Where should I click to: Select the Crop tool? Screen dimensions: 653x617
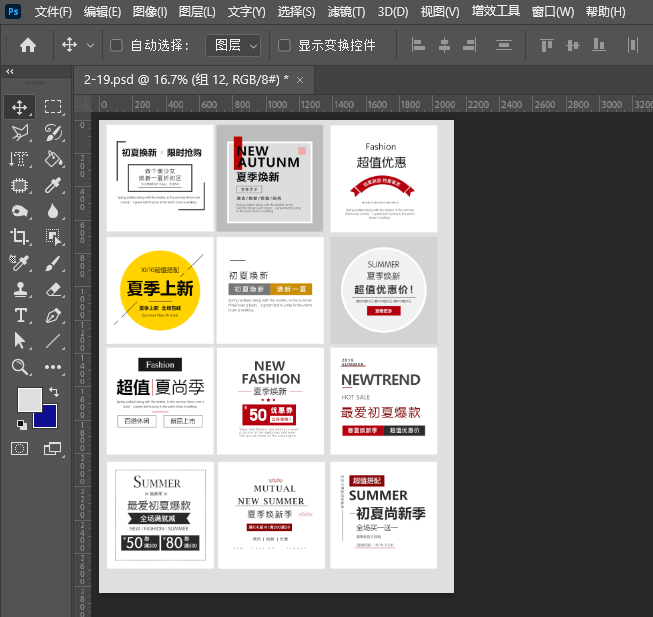[x=20, y=237]
